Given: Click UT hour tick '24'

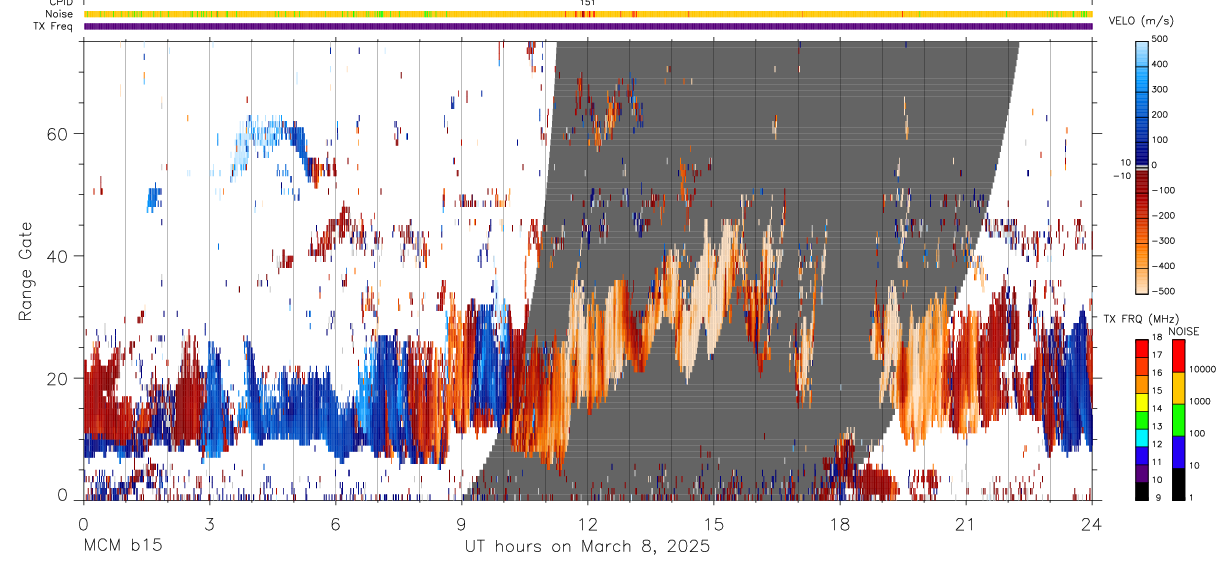Looking at the screenshot, I should tap(1092, 522).
